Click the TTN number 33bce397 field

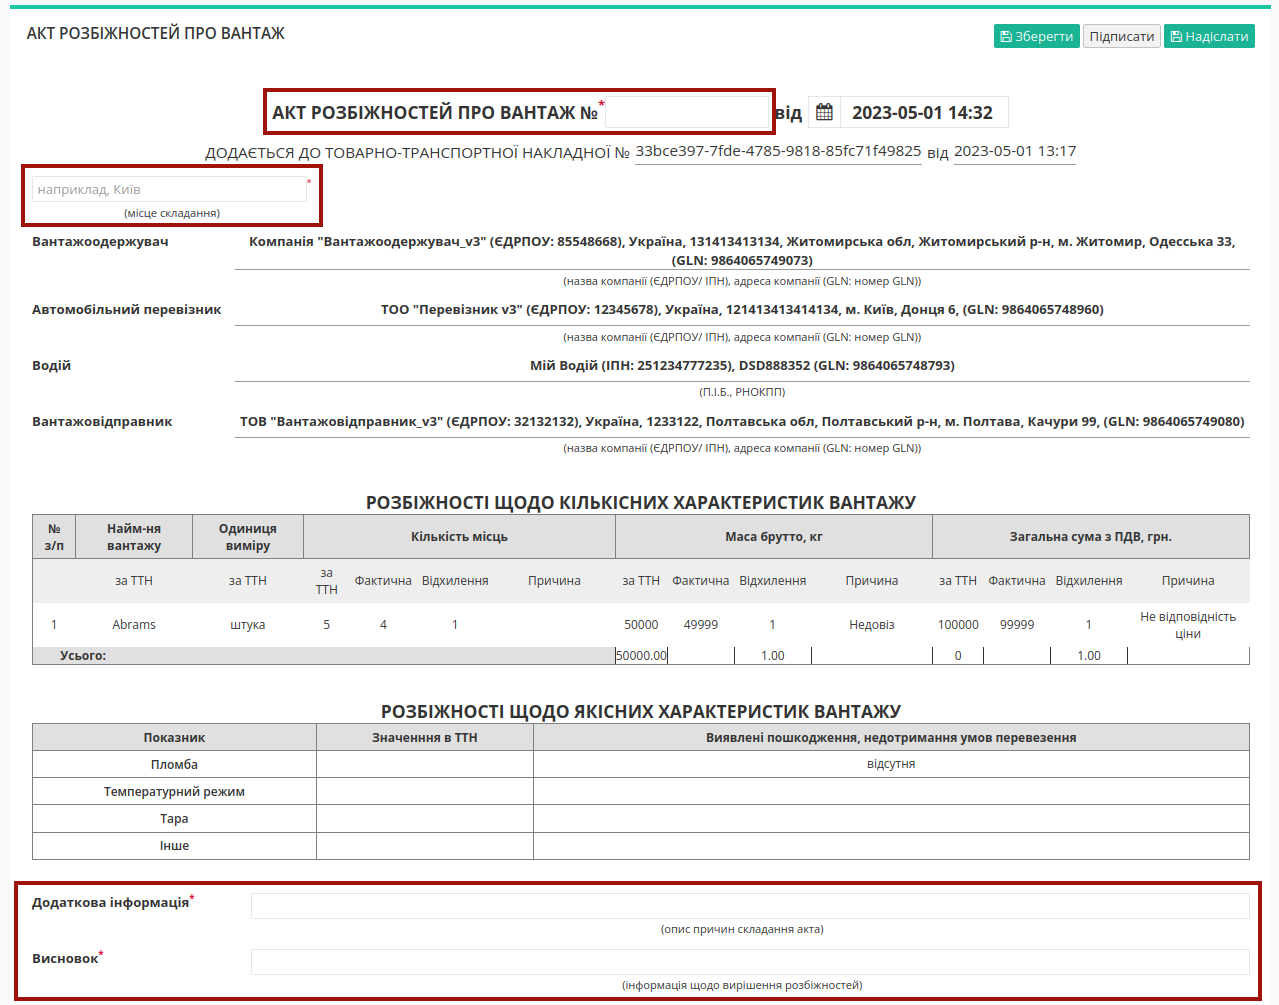pos(778,151)
